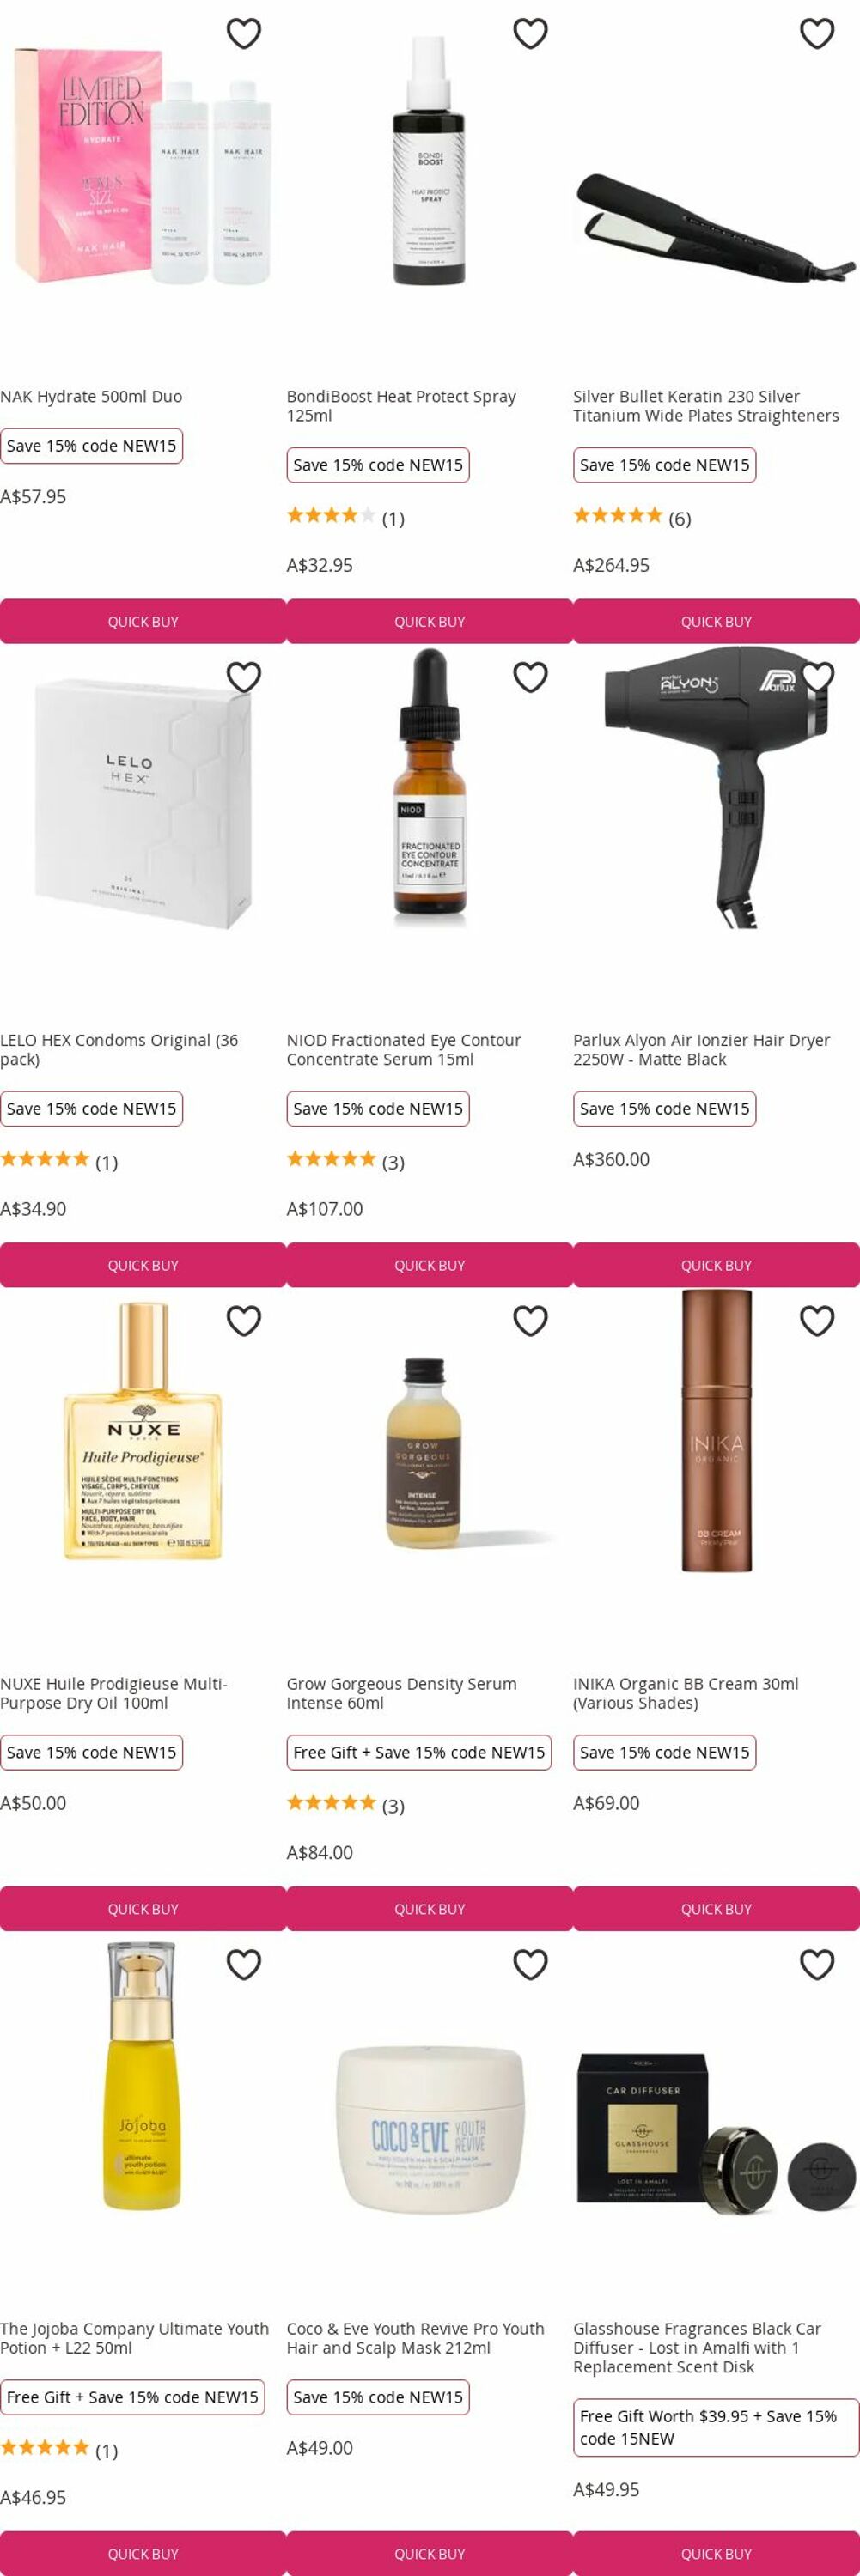860x2576 pixels.
Task: Open Silver Bullet Keratin 230 product title
Action: pos(706,406)
